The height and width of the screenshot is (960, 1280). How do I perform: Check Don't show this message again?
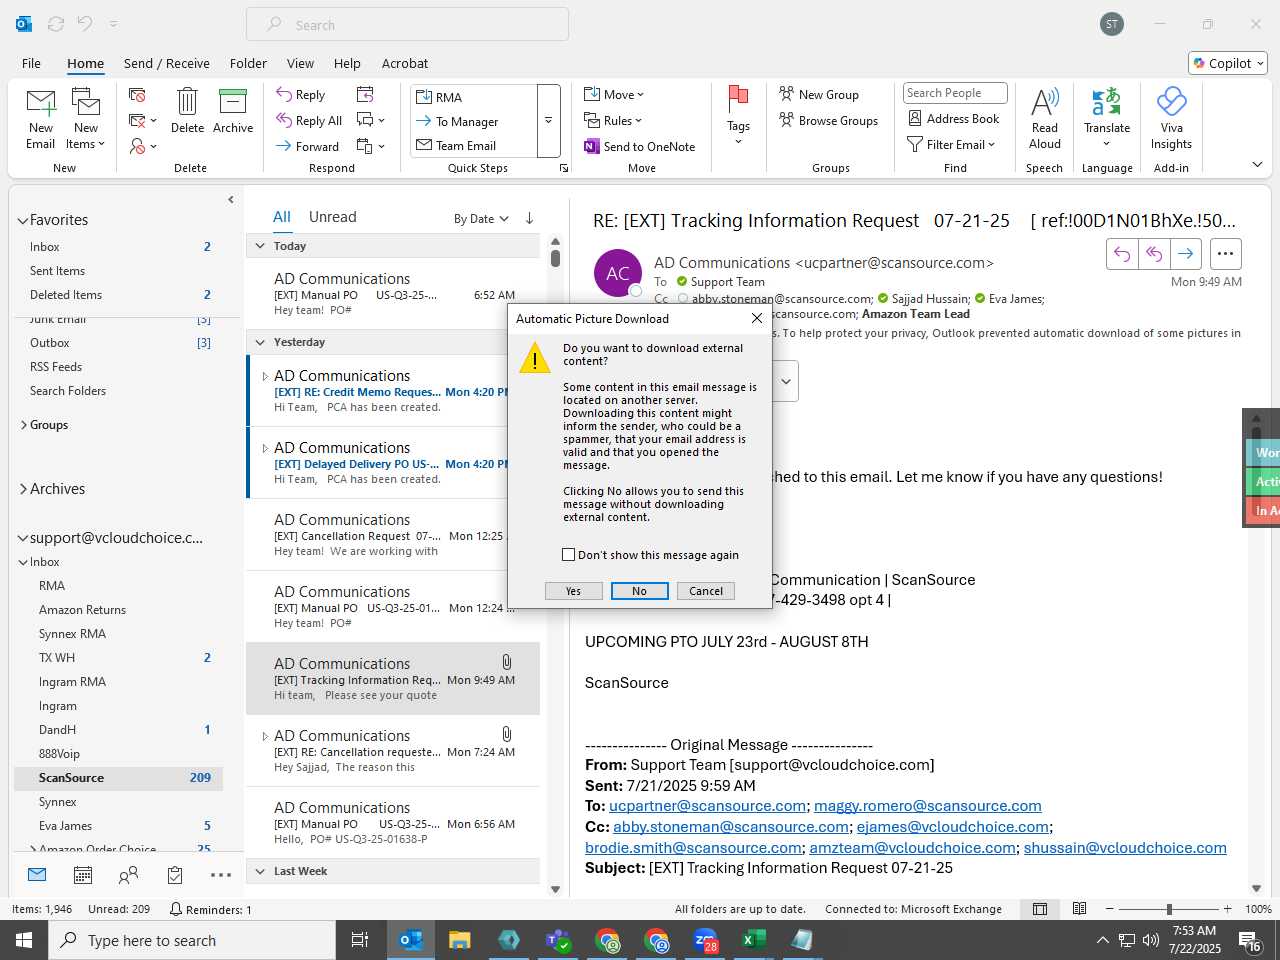[569, 555]
